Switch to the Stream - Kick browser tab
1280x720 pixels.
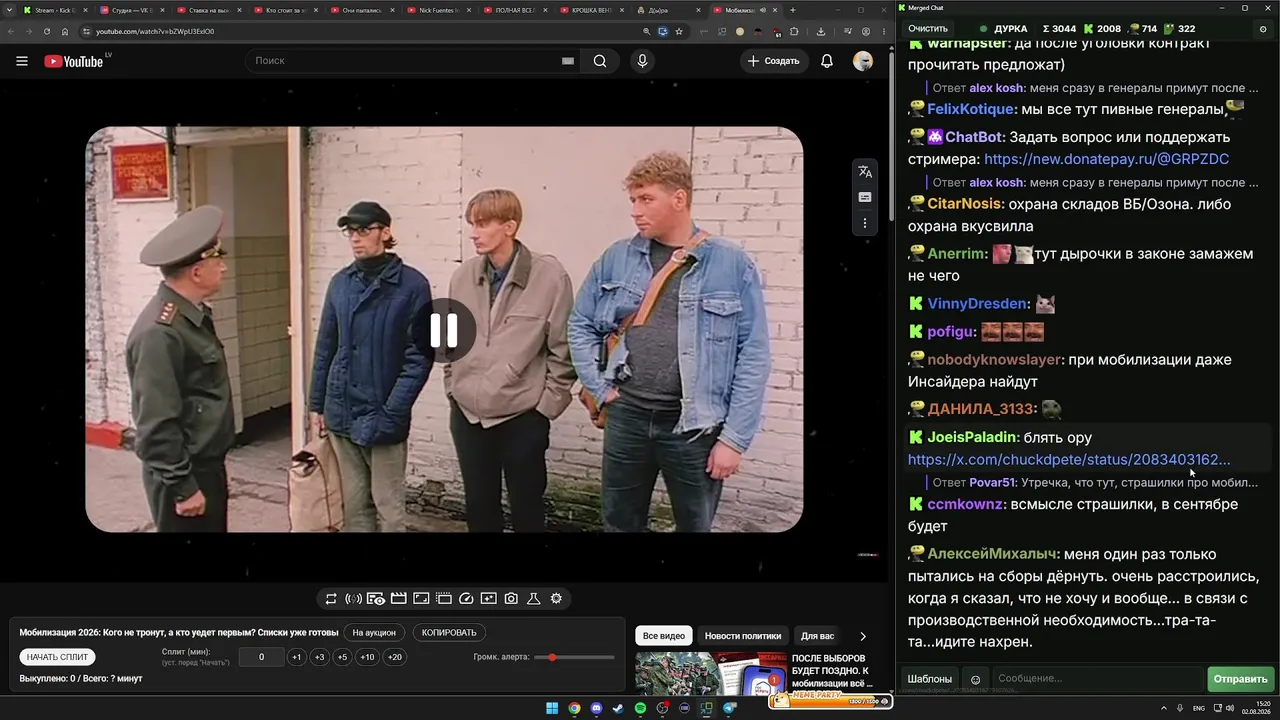point(55,10)
